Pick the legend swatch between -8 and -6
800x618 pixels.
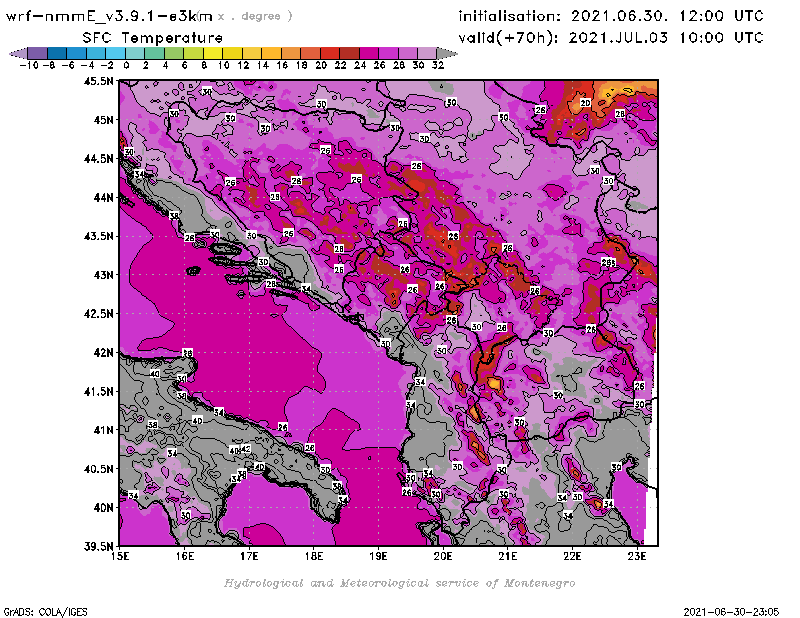pyautogui.click(x=57, y=53)
